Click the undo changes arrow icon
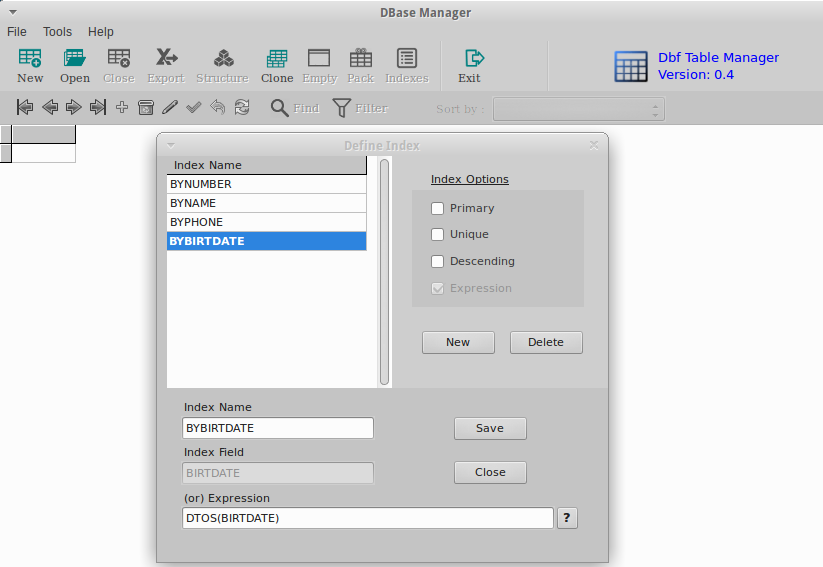Image resolution: width=823 pixels, height=567 pixels. [x=218, y=107]
